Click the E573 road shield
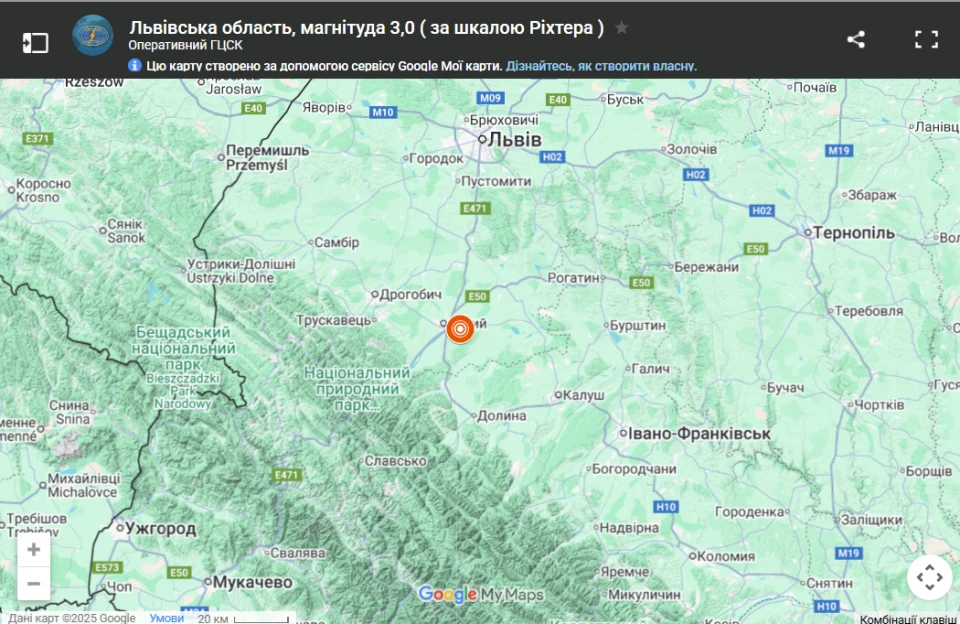The height and width of the screenshot is (624, 960). tap(107, 568)
